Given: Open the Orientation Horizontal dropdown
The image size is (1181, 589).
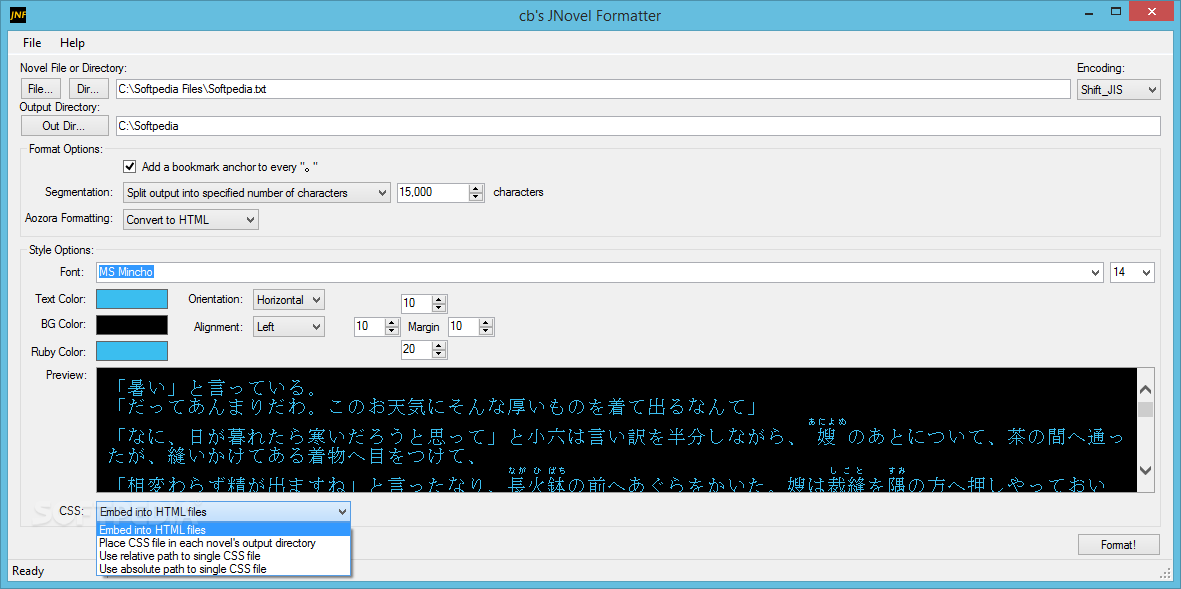Looking at the screenshot, I should [288, 300].
